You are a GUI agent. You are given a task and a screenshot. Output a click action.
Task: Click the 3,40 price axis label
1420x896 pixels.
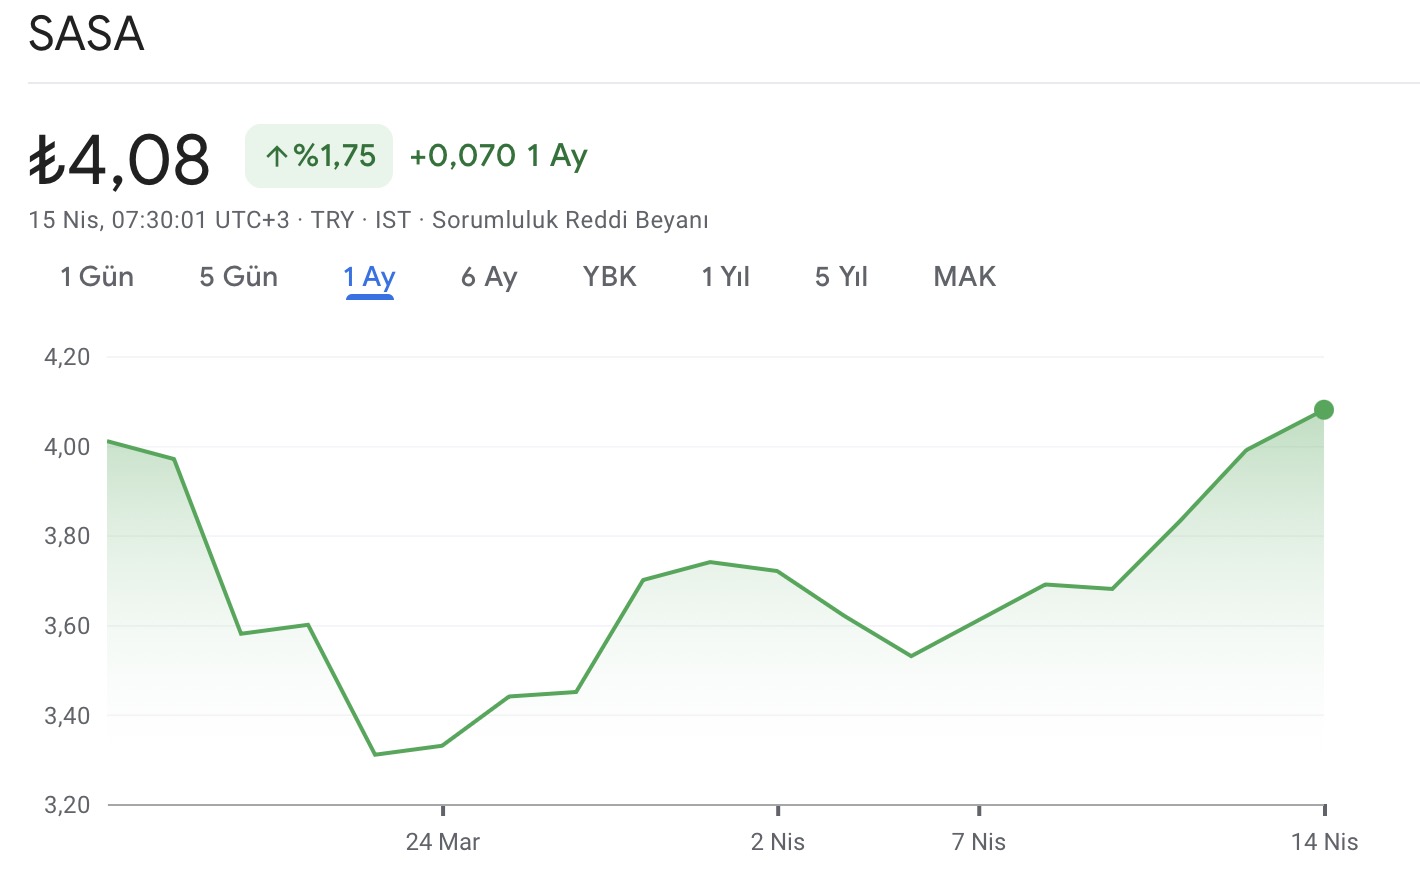67,716
